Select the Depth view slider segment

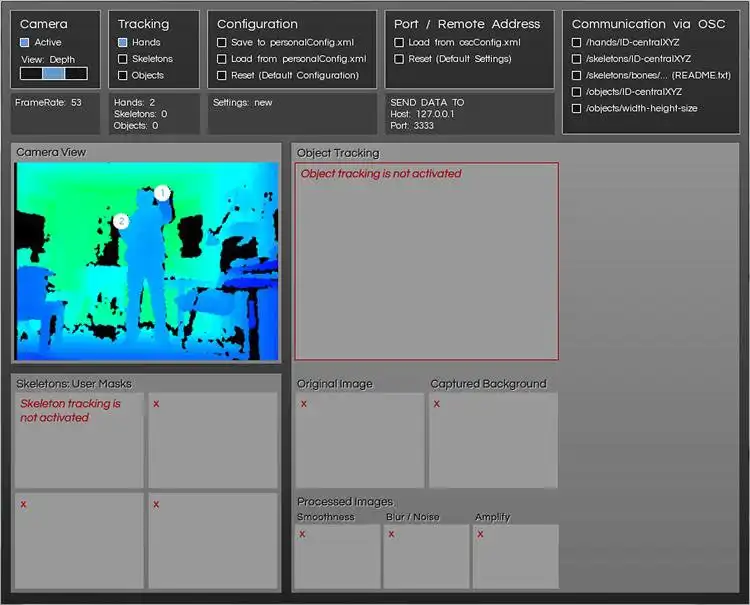coord(54,73)
